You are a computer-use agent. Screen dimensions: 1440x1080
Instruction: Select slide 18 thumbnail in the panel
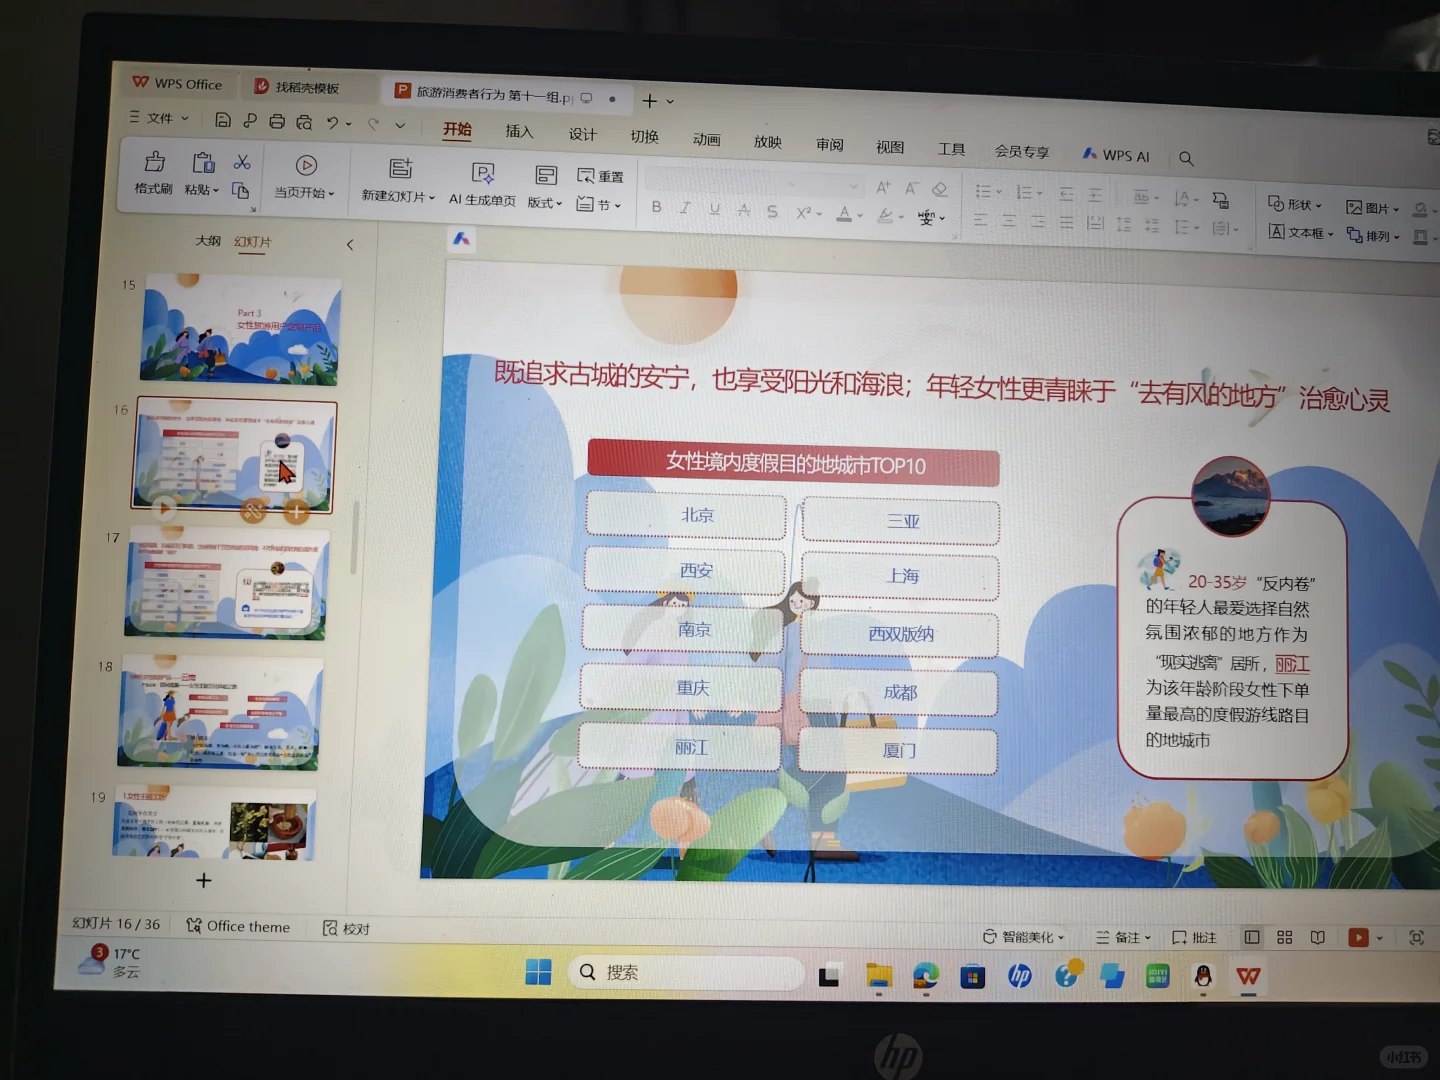(220, 710)
